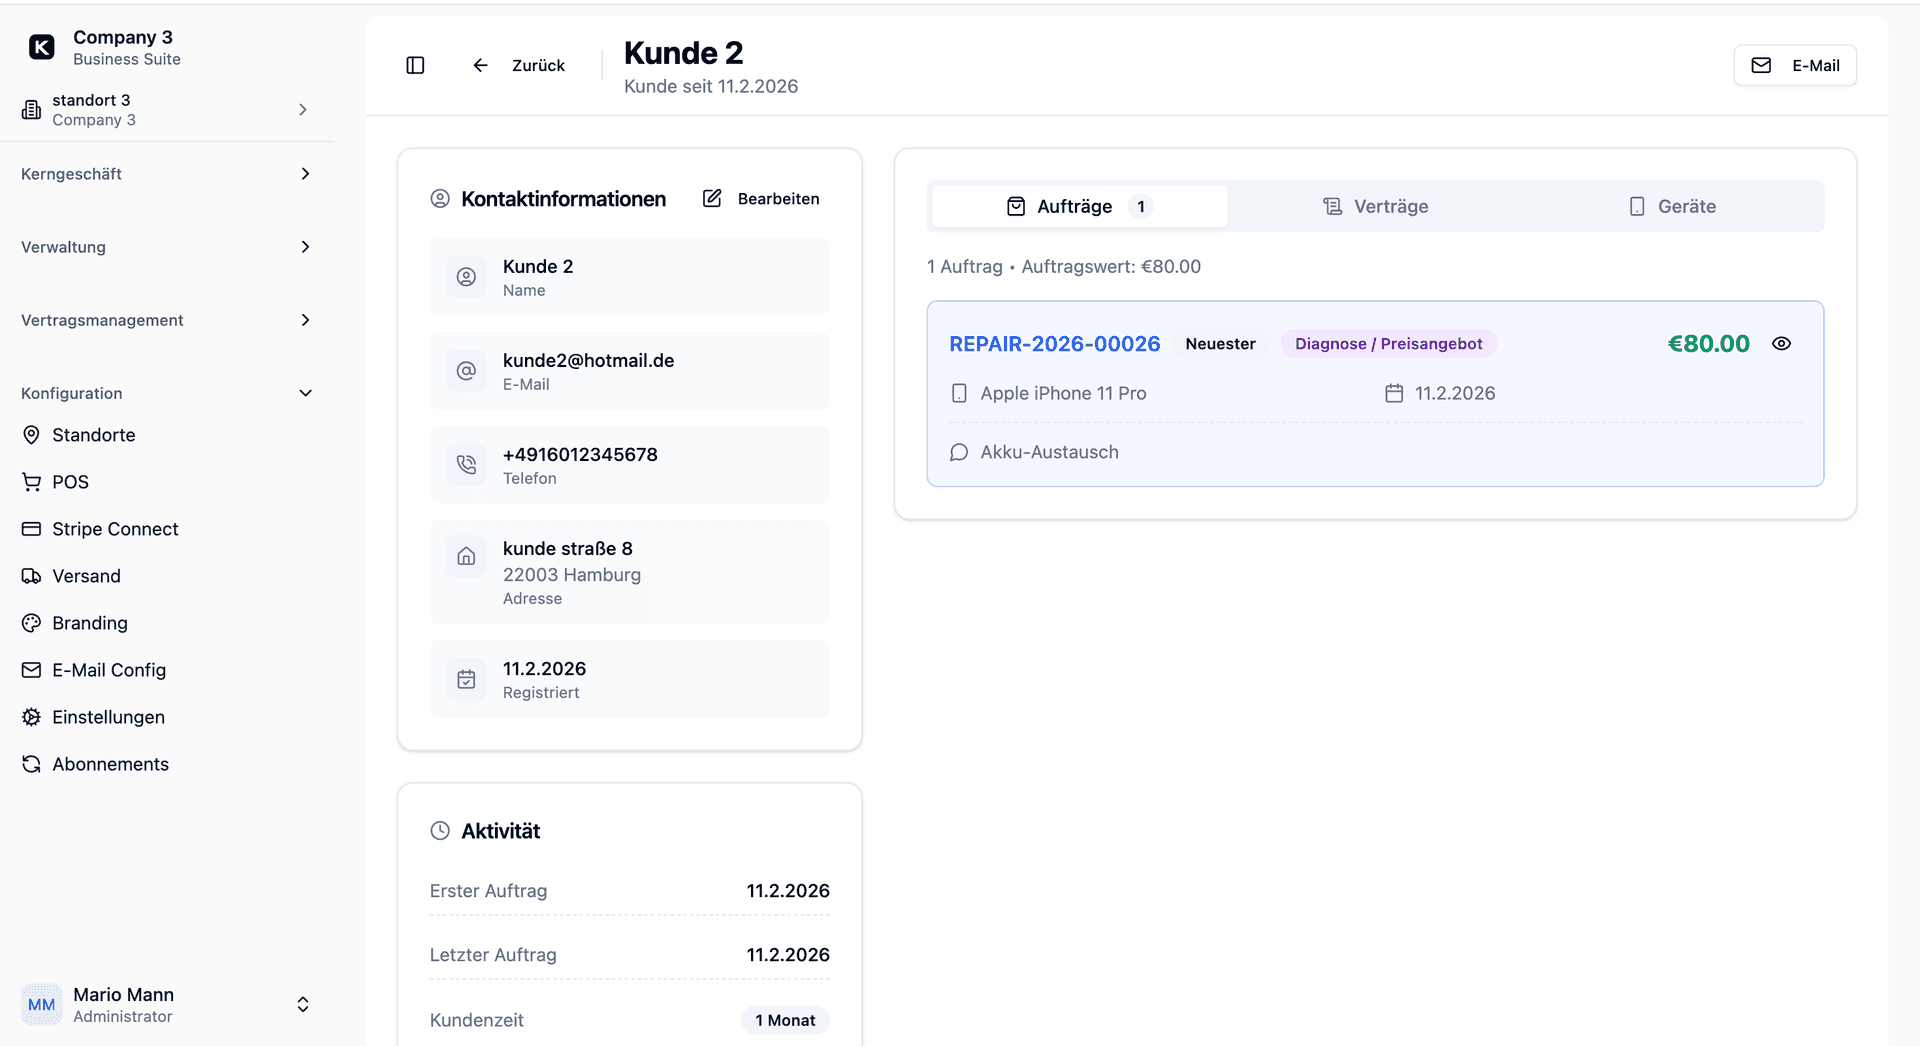Open Abonnements in the sidebar
The height and width of the screenshot is (1046, 1920).
[x=110, y=764]
